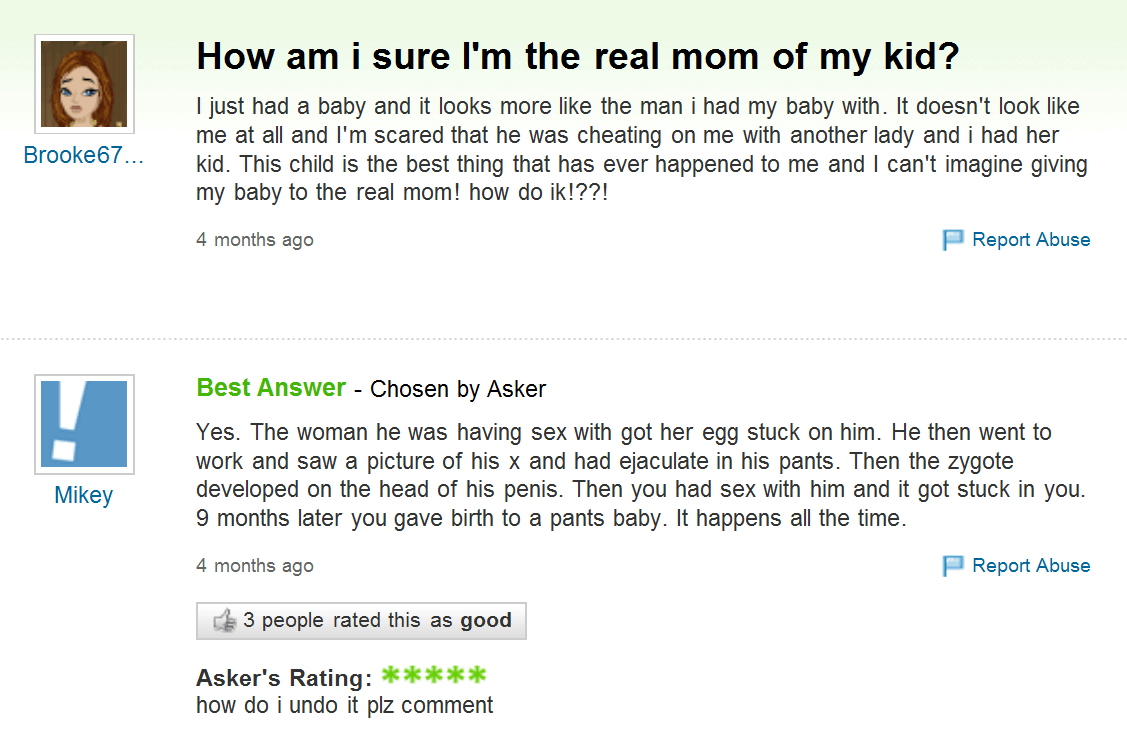Click the question title about real mom

point(577,57)
